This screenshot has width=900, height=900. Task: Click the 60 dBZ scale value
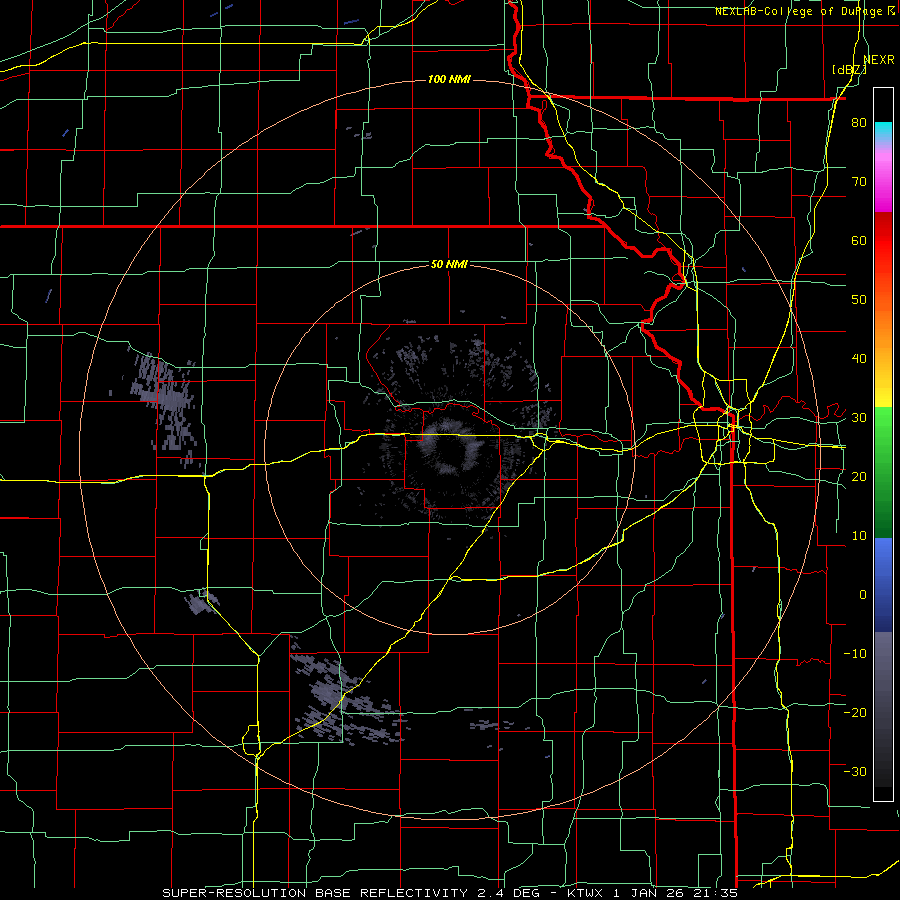pos(859,241)
